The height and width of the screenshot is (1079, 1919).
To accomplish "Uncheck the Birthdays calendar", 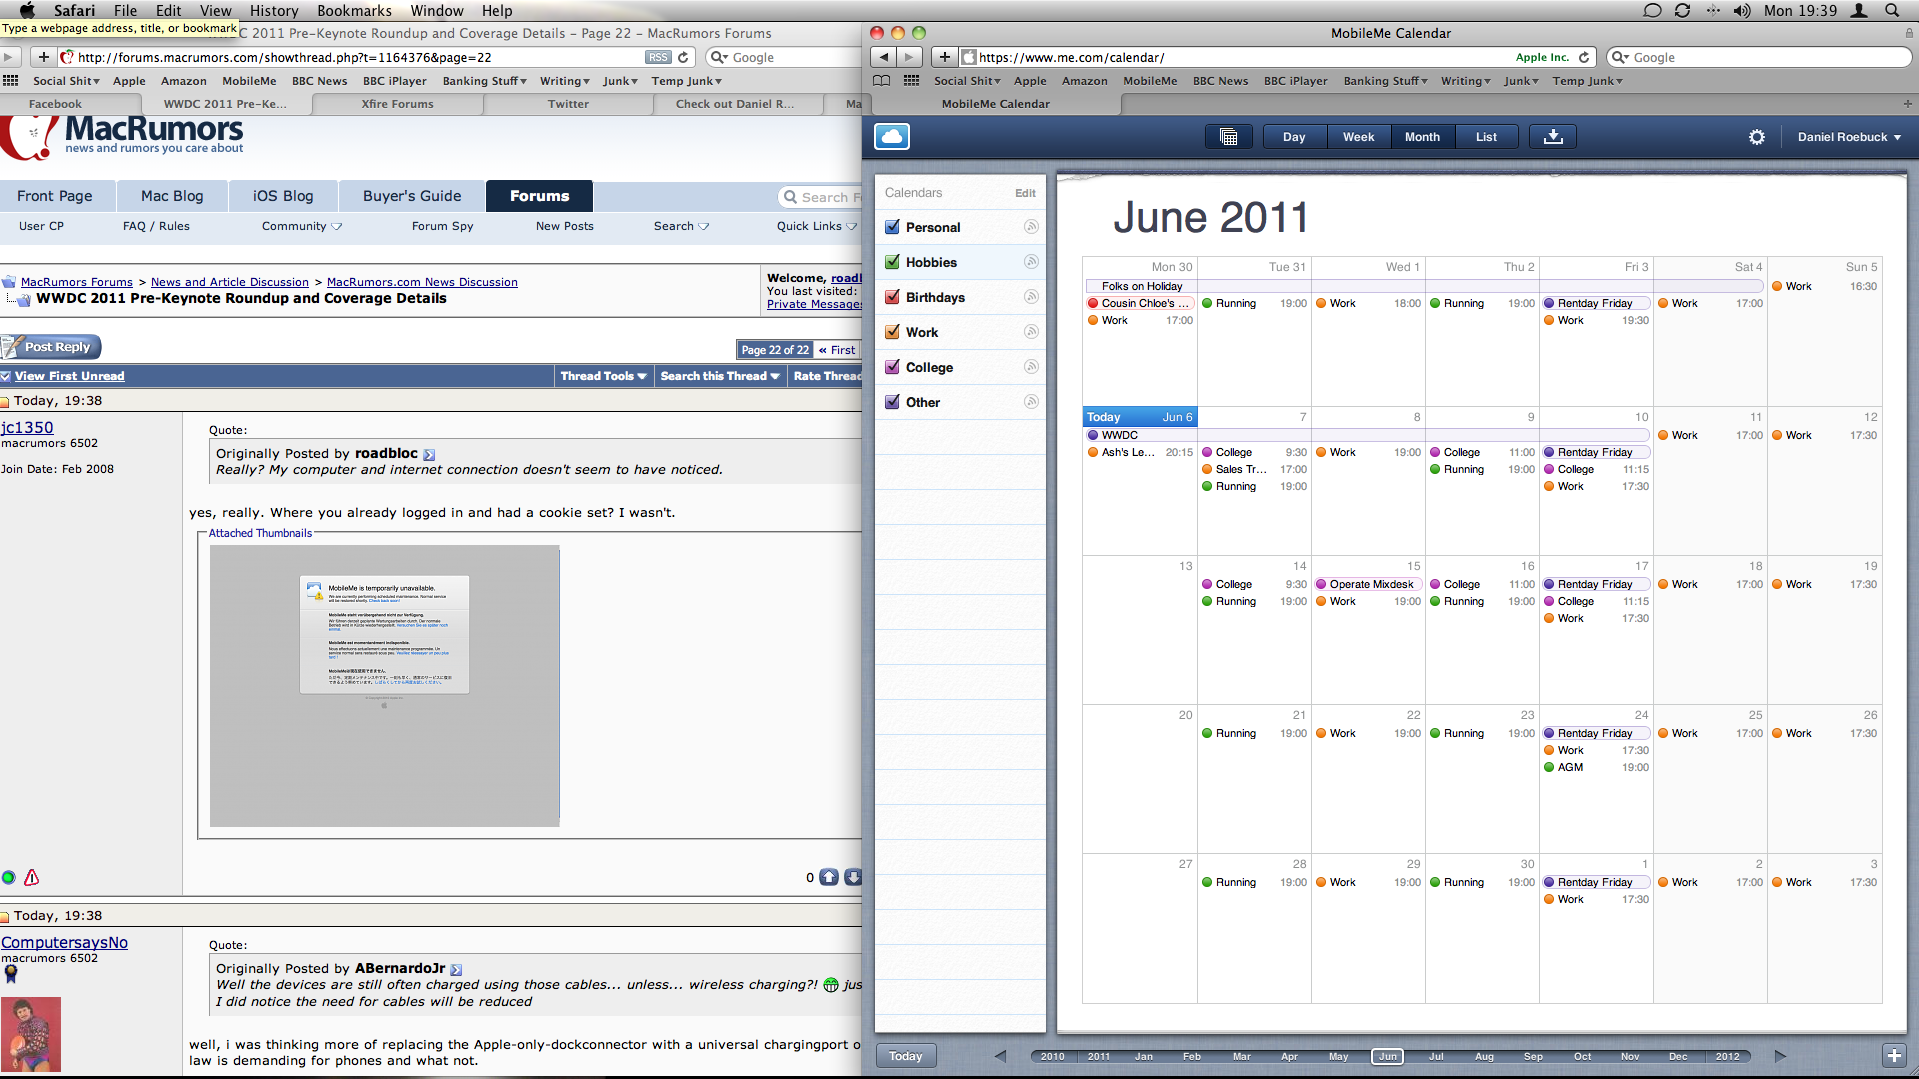I will [892, 297].
